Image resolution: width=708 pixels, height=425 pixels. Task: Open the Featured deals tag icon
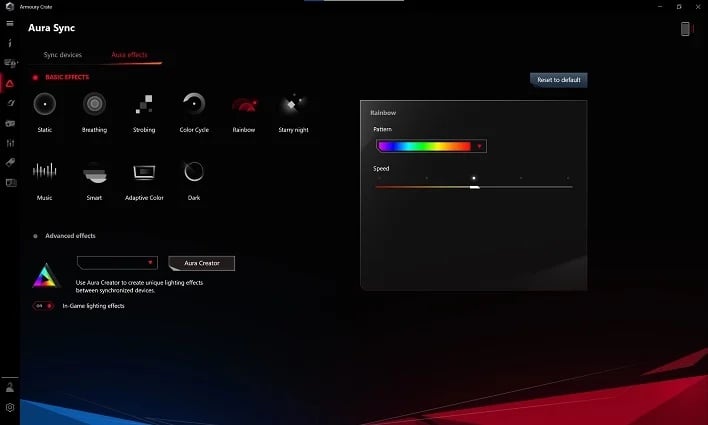(10, 162)
